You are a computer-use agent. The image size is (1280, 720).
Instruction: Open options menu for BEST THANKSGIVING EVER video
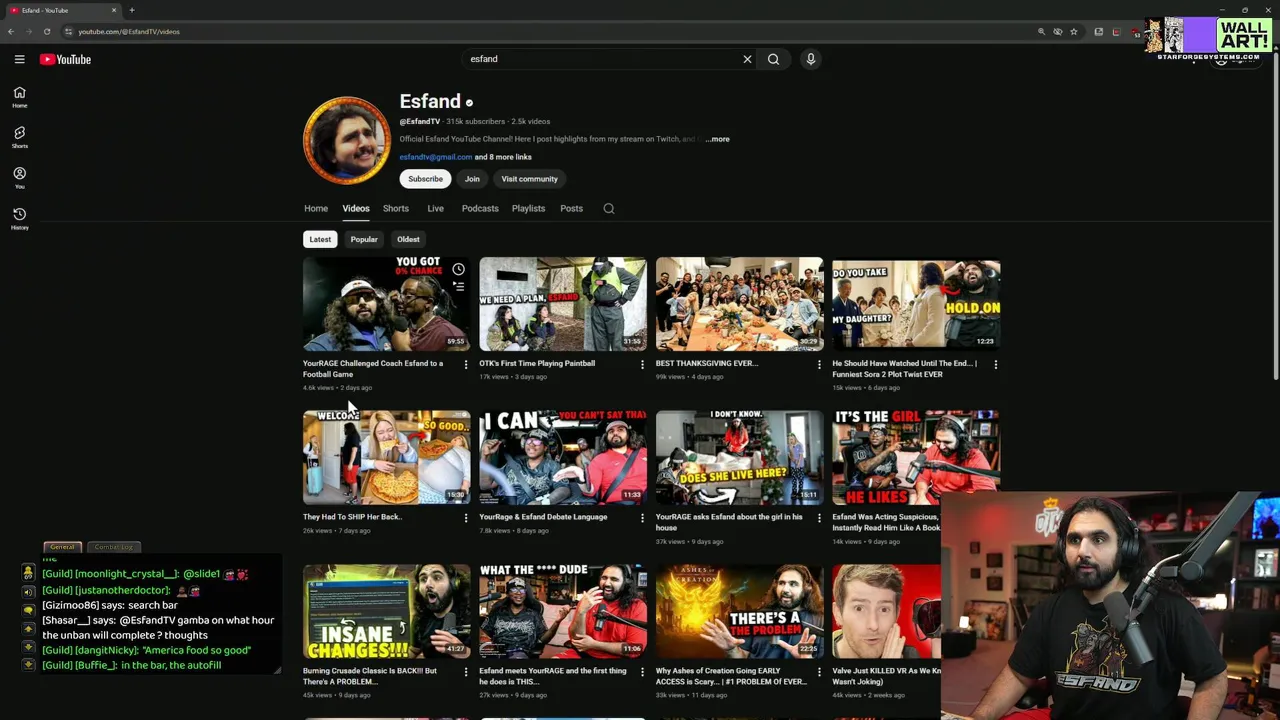click(819, 364)
